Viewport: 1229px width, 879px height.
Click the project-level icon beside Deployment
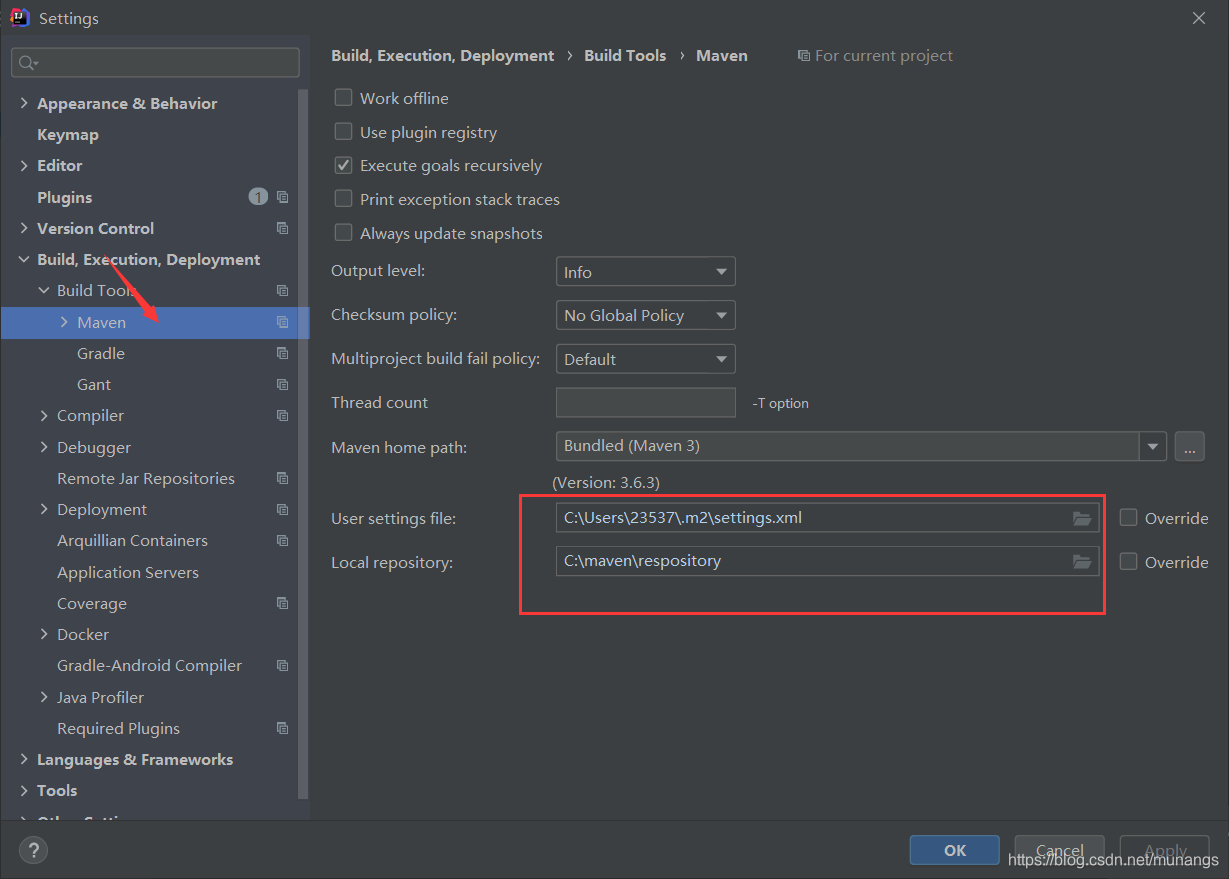[282, 509]
